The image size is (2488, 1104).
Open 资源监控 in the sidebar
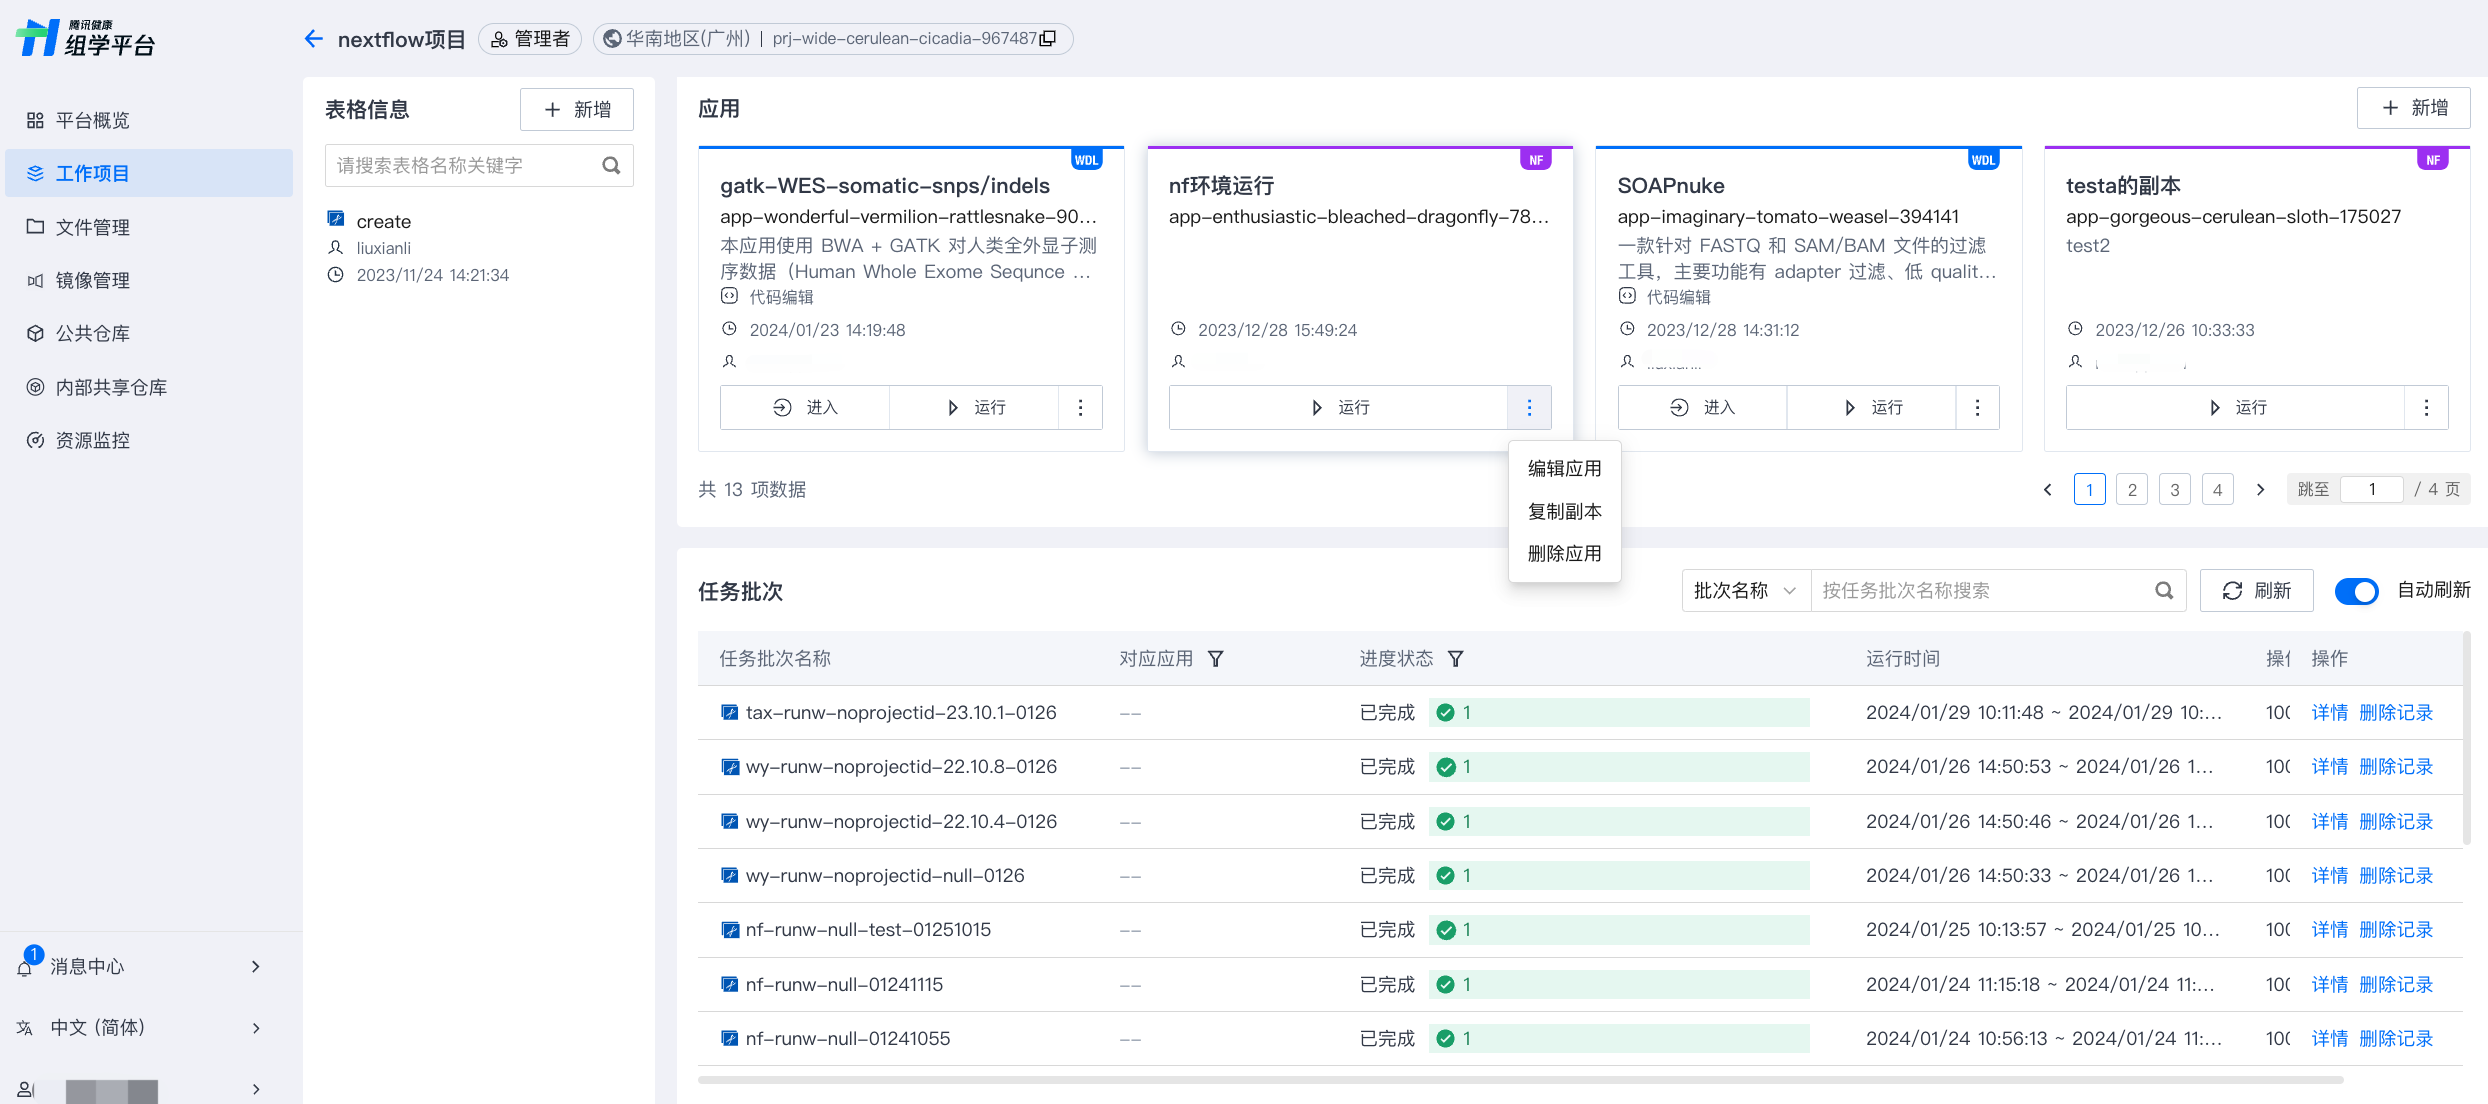92,441
